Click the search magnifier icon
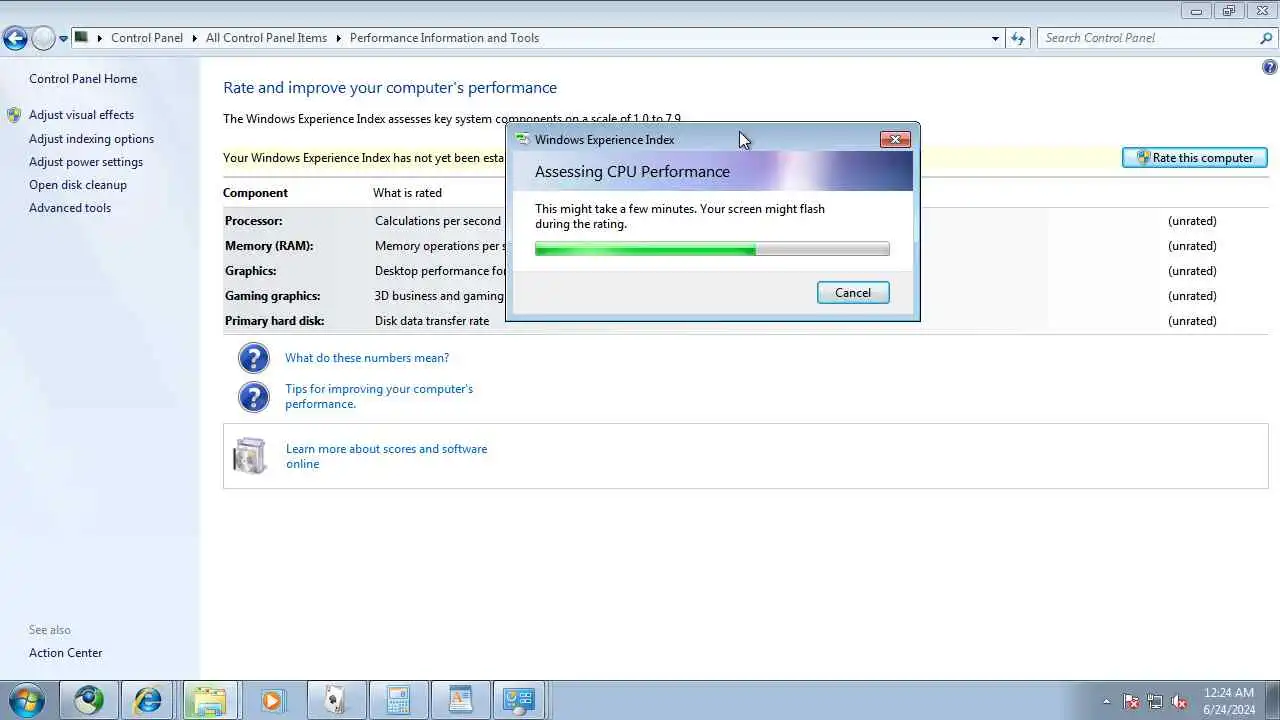 [x=1266, y=38]
